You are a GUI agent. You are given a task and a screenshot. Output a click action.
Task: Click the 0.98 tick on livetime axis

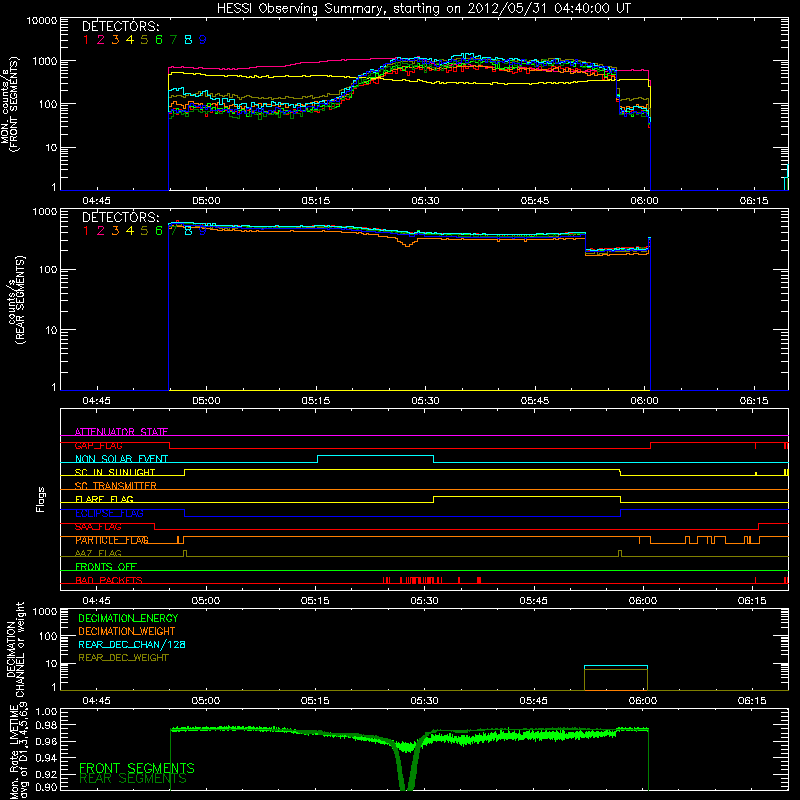(46, 725)
